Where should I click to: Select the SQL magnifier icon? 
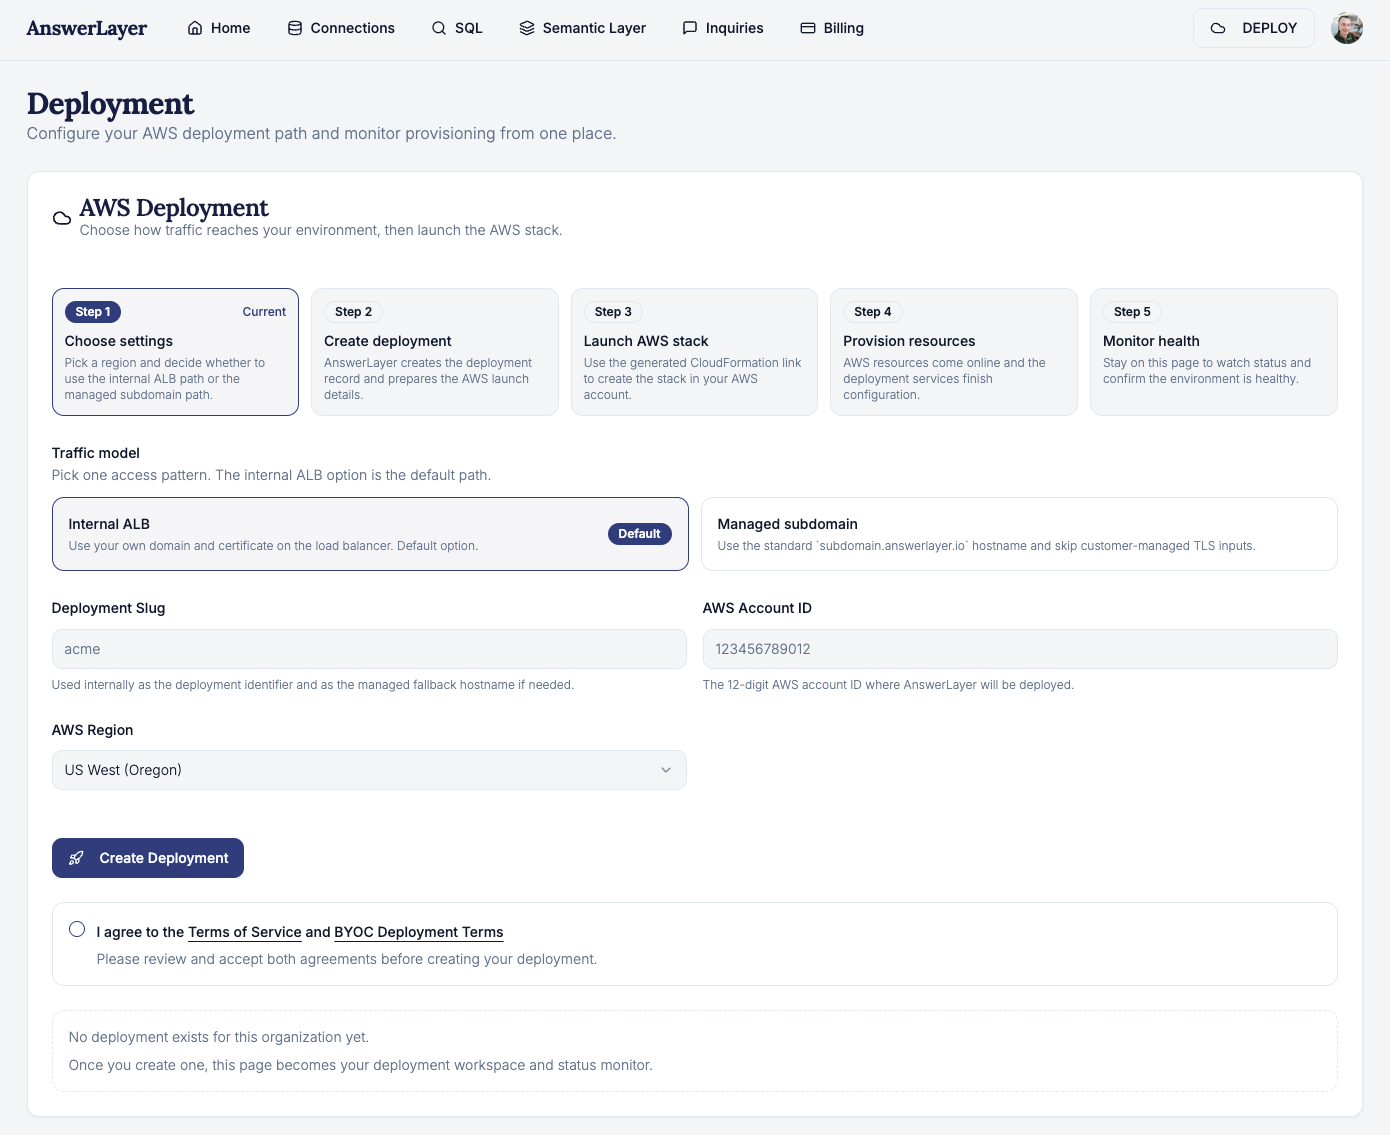click(x=439, y=28)
